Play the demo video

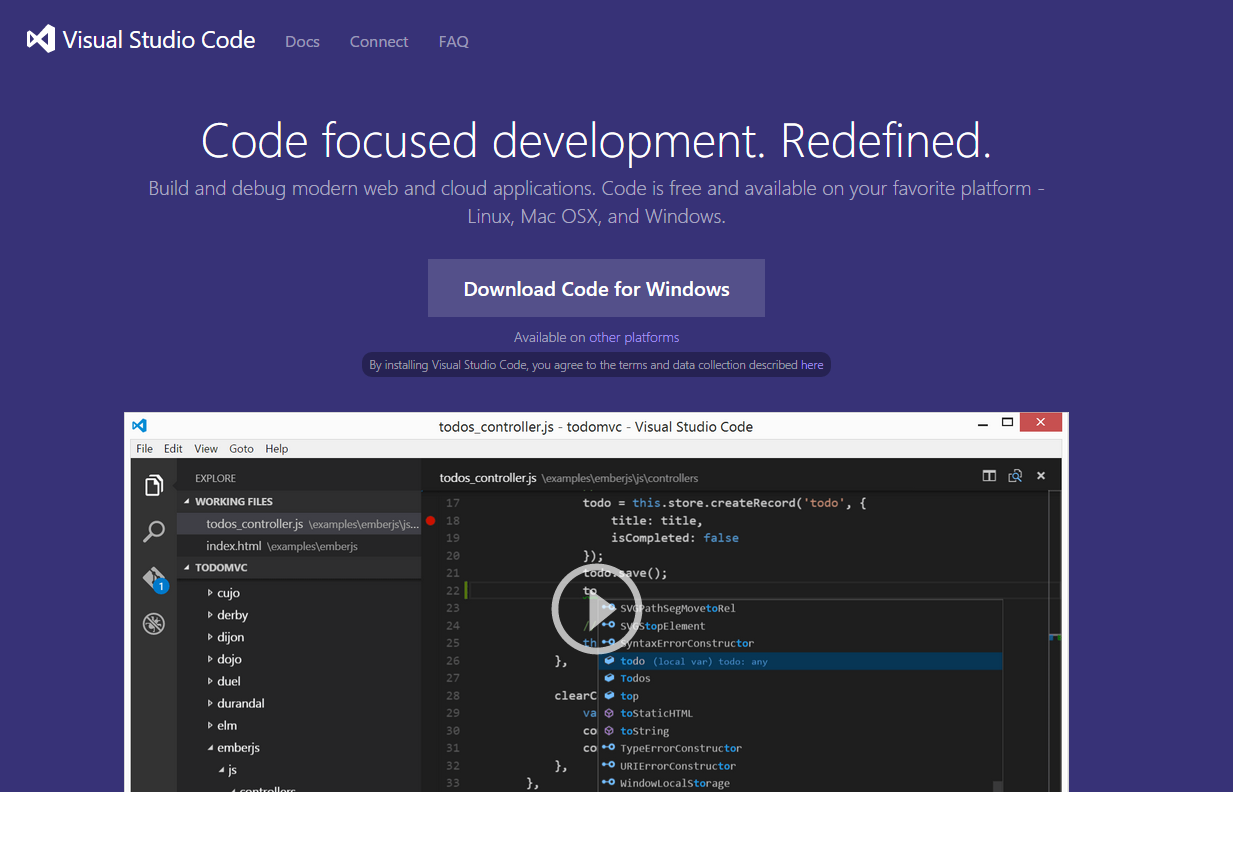pyautogui.click(x=596, y=608)
